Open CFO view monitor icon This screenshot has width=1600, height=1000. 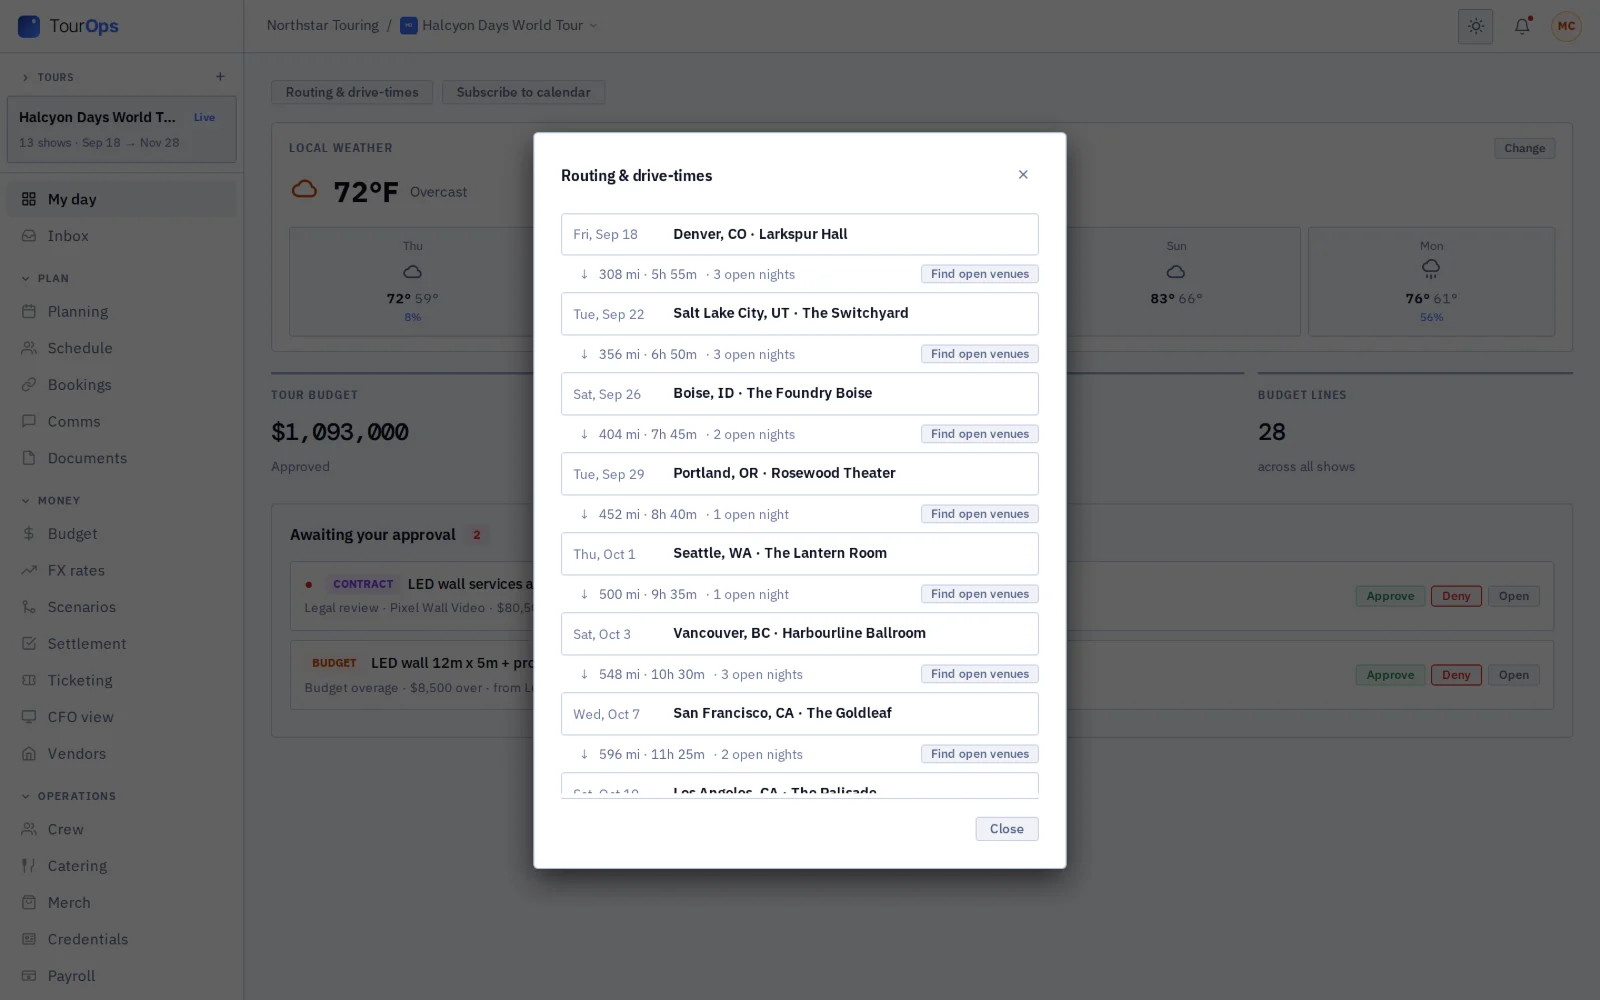(x=29, y=717)
